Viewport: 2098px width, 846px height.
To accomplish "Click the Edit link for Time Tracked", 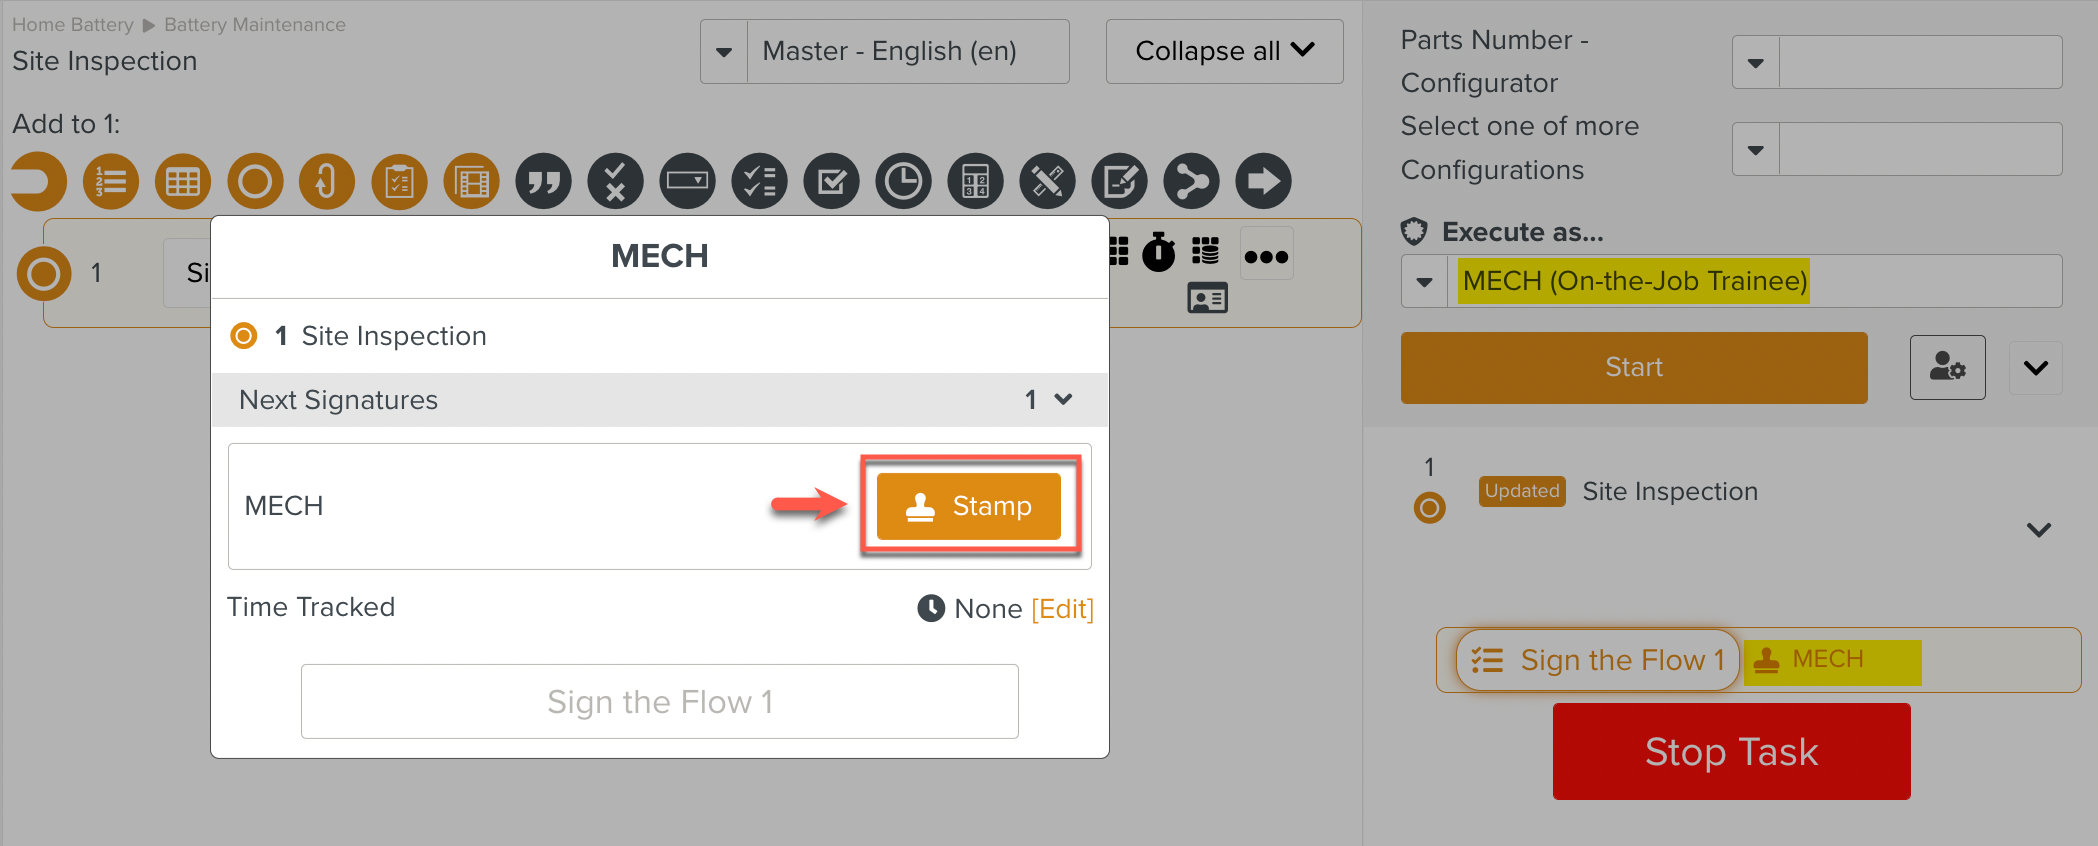I will pyautogui.click(x=1062, y=609).
